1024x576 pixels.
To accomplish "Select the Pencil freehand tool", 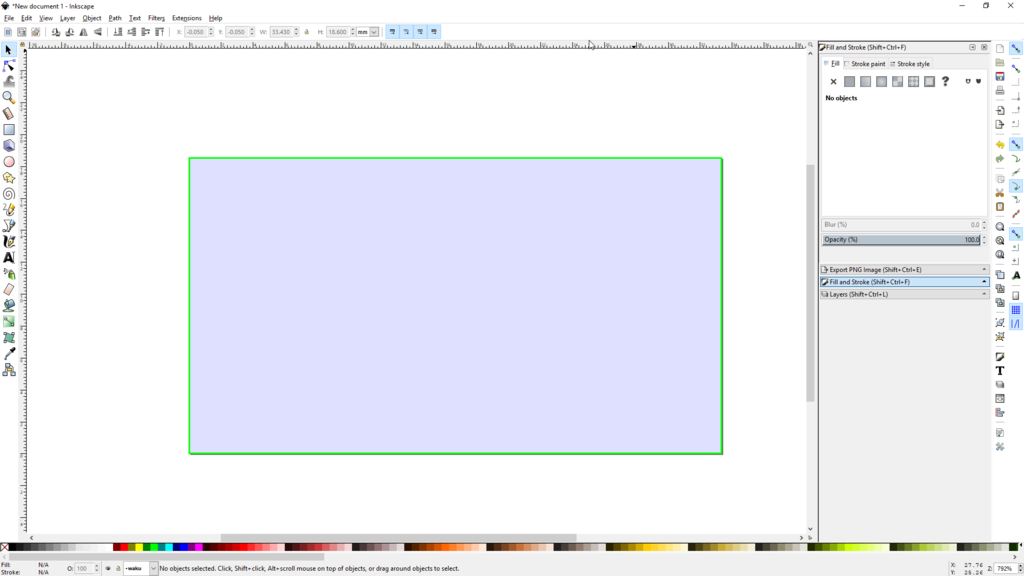I will pos(8,210).
